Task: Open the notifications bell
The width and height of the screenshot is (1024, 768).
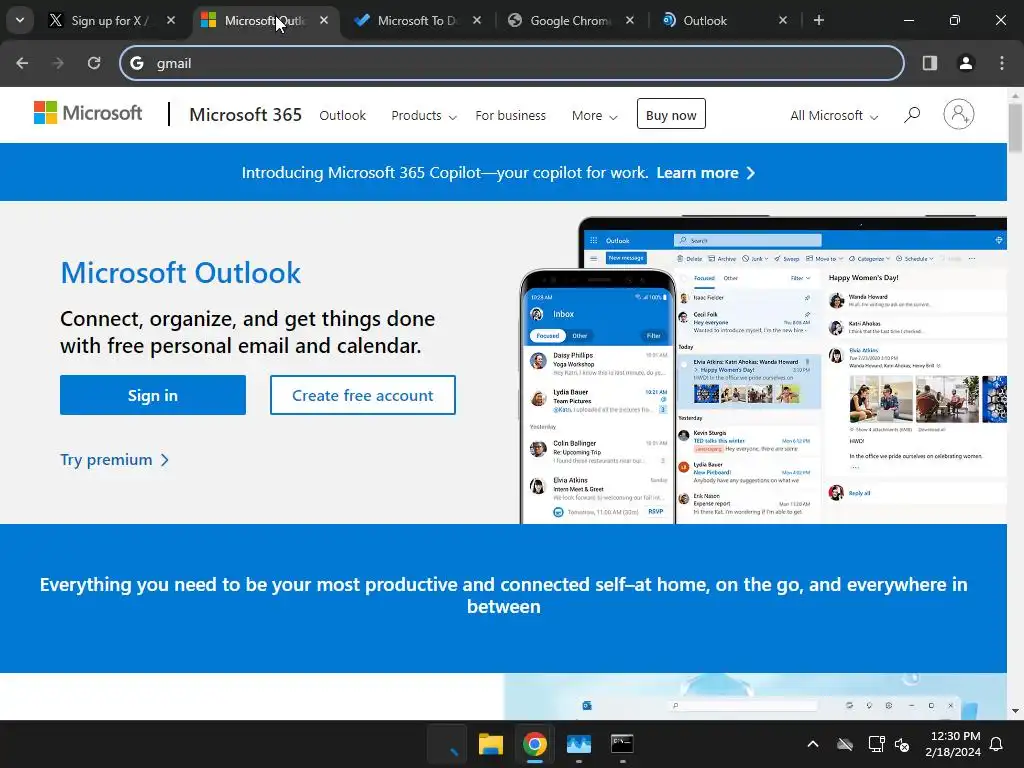Action: (997, 744)
